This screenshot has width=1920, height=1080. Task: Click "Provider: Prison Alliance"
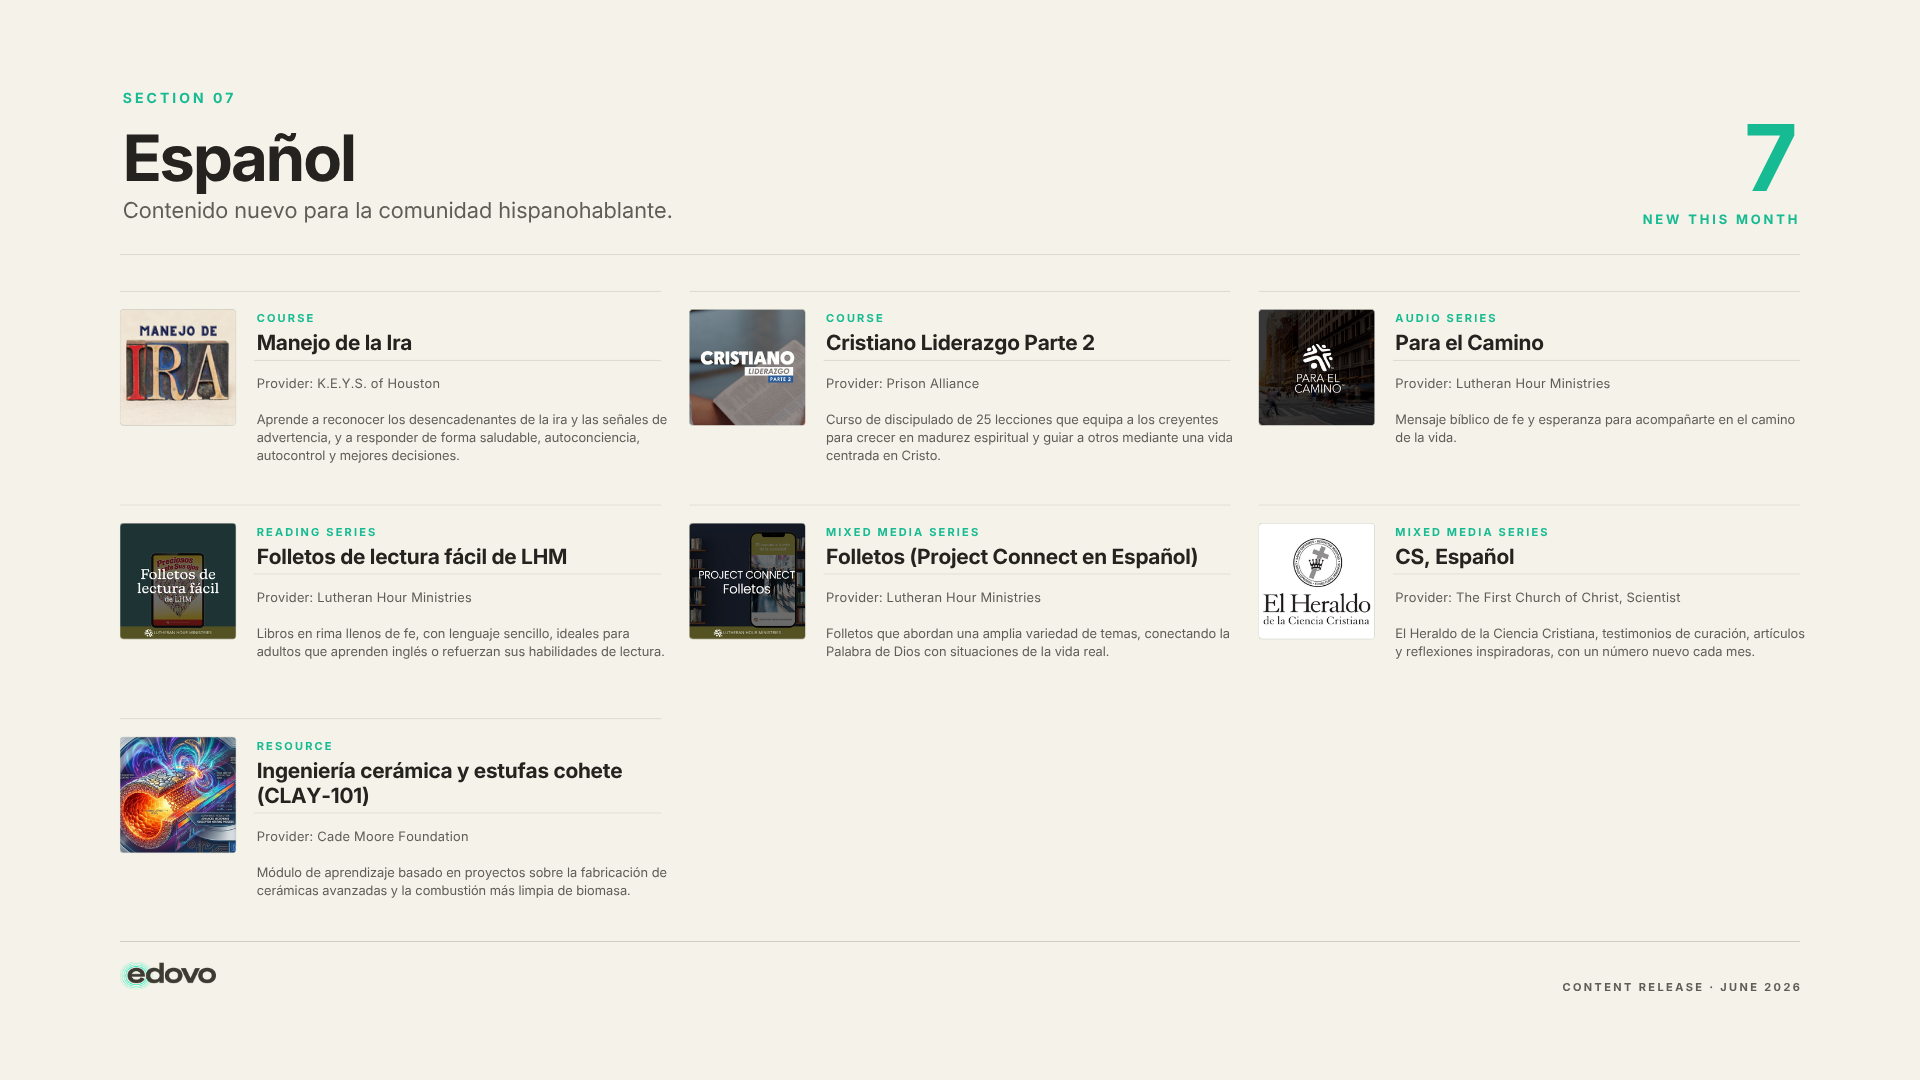(x=902, y=384)
